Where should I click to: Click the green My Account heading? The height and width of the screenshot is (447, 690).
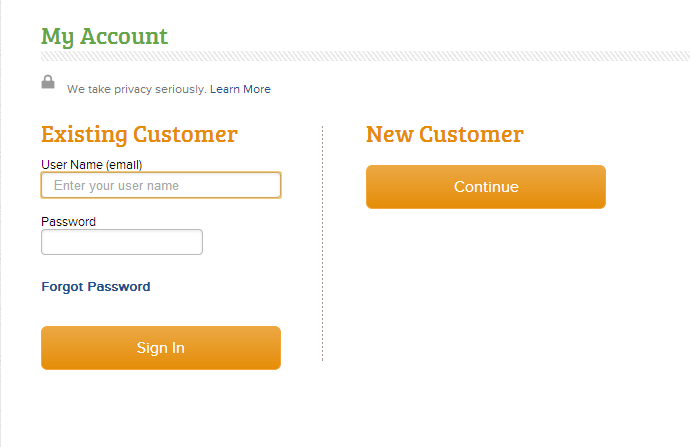point(104,36)
